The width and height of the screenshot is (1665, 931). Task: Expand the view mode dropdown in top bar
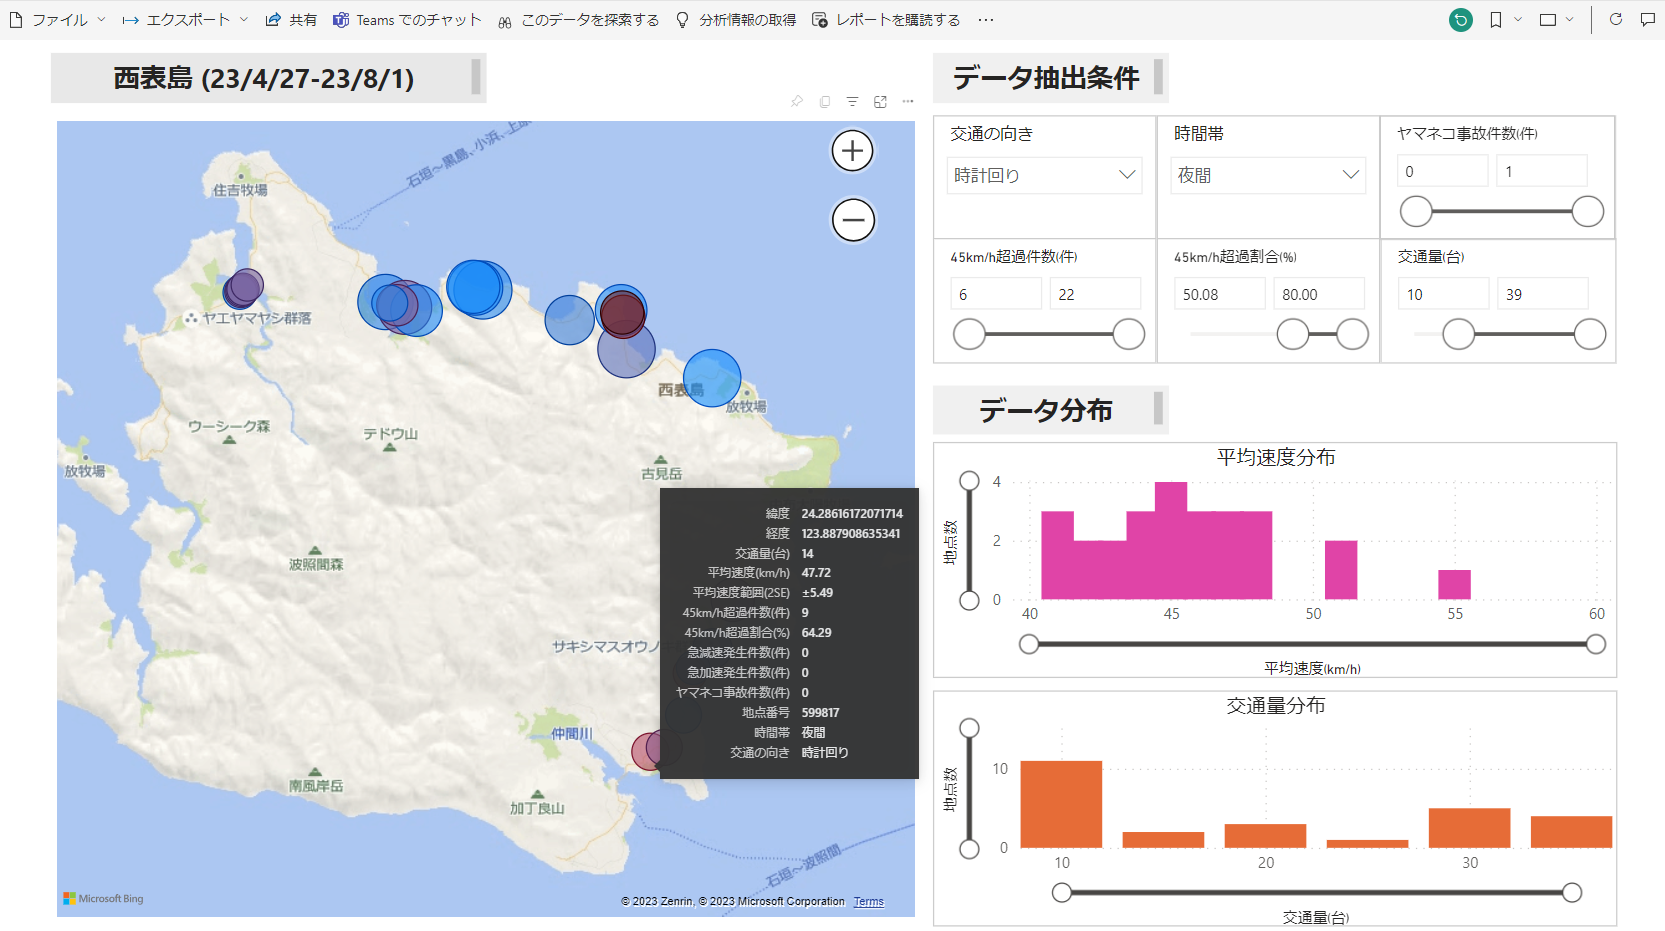pos(1556,20)
